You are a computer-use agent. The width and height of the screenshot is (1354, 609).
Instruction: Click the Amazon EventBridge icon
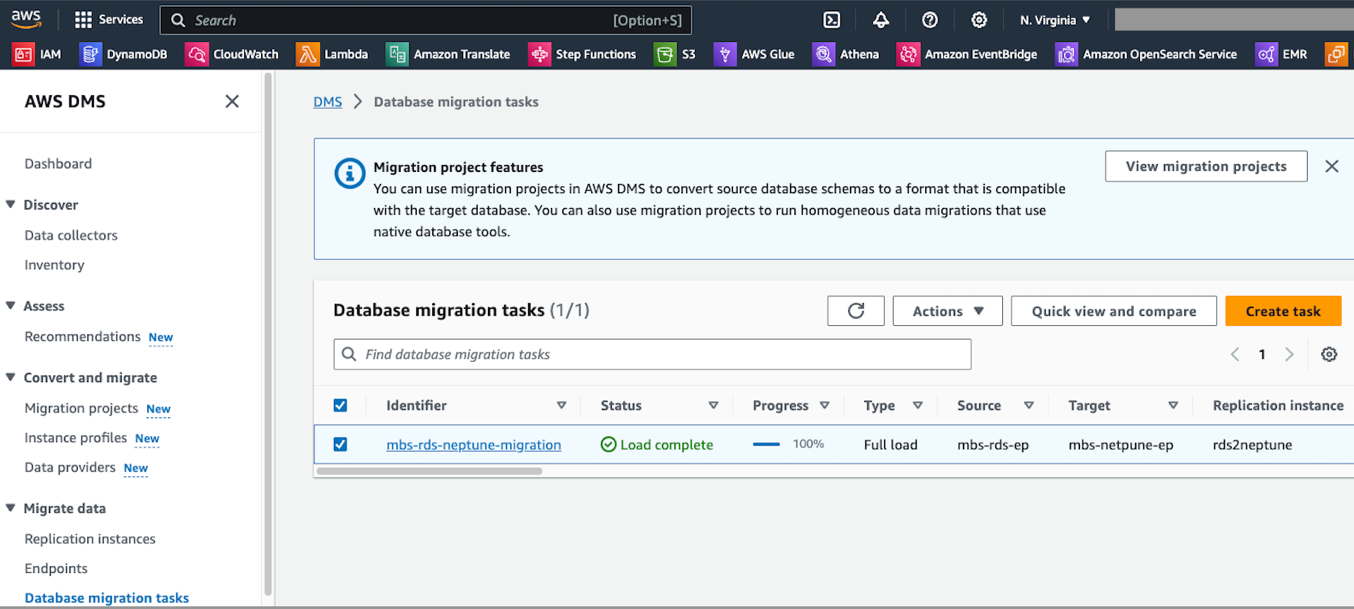tap(908, 54)
